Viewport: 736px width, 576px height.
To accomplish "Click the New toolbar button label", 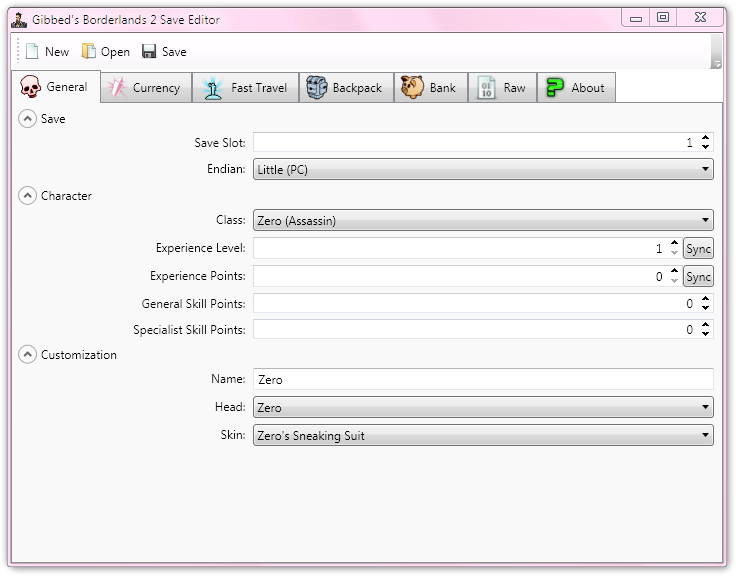I will tap(57, 52).
